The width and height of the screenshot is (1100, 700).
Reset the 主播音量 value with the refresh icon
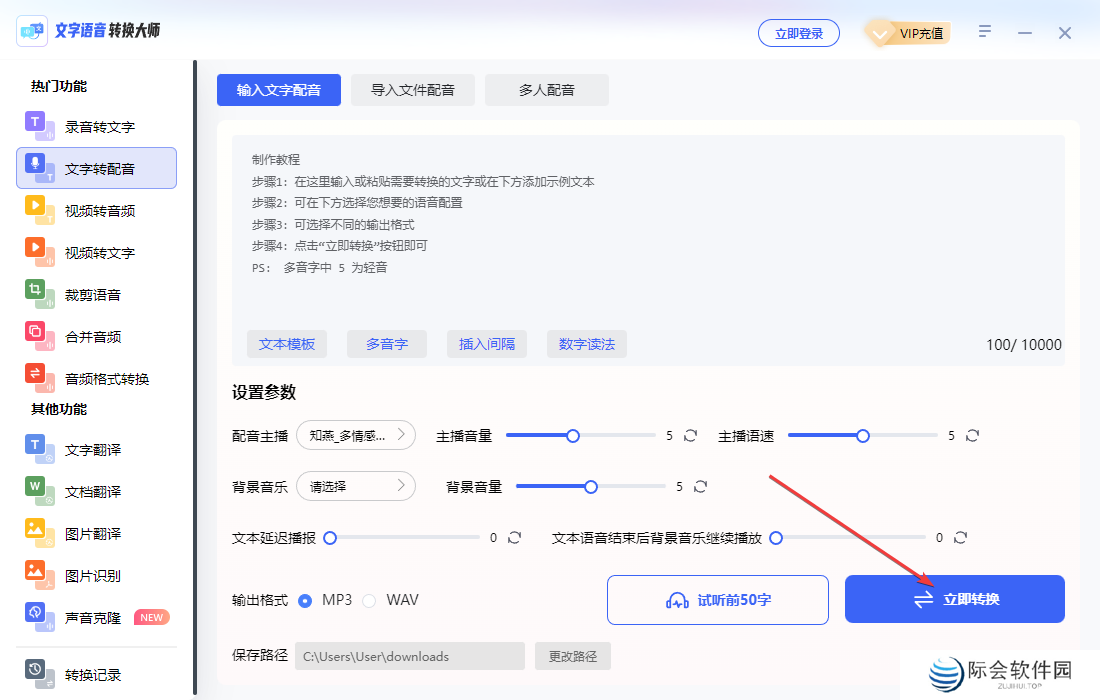690,435
